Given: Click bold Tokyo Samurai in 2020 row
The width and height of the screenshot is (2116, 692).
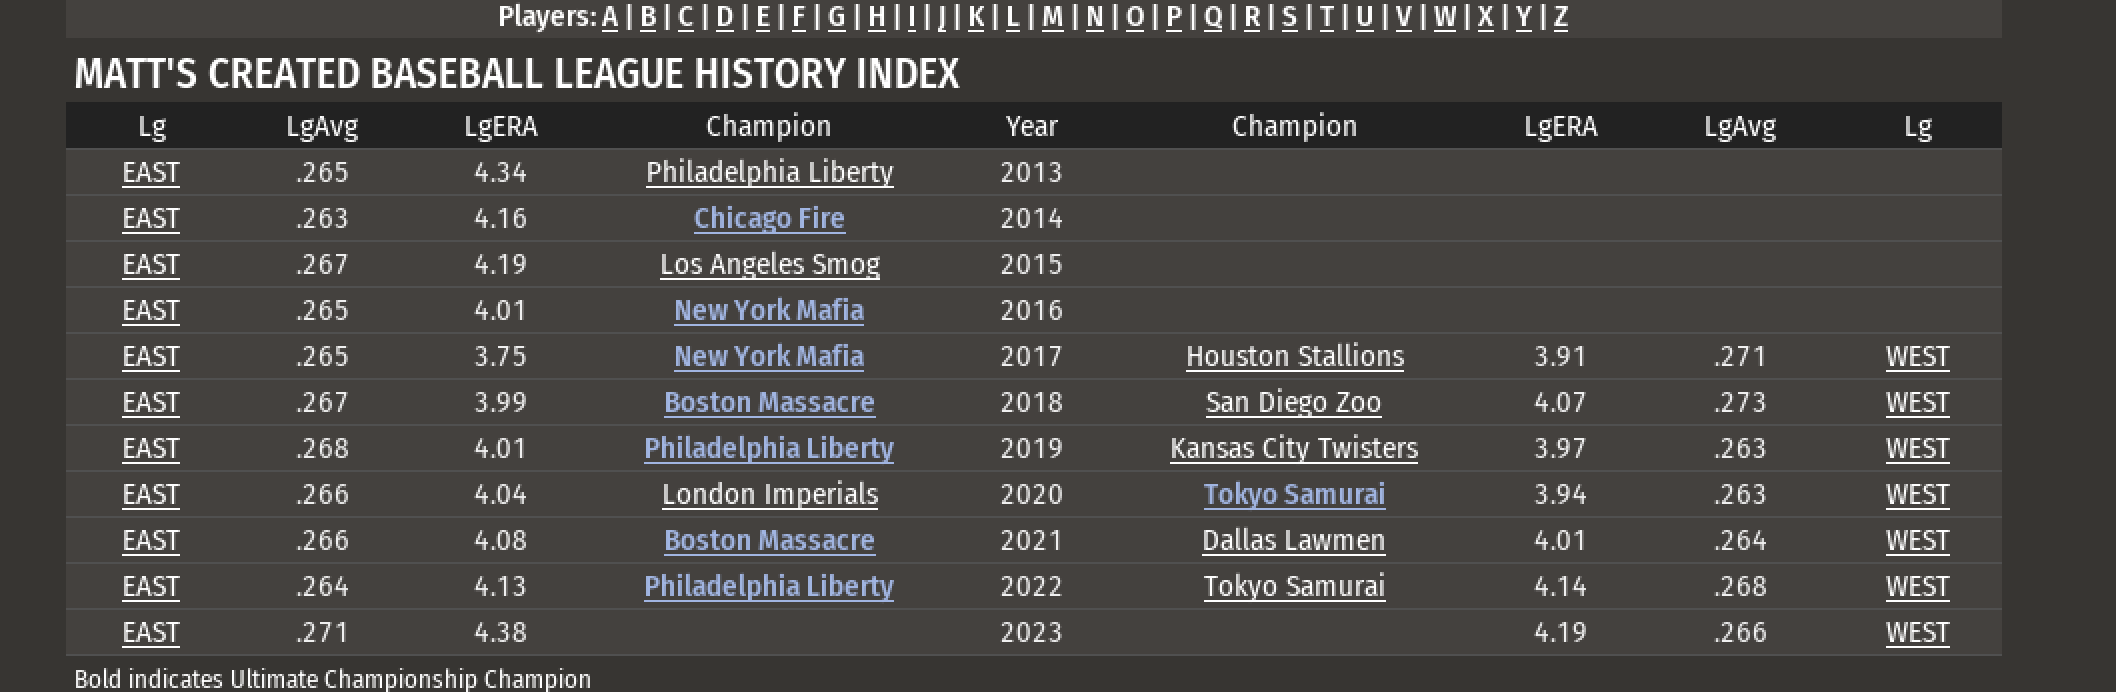Looking at the screenshot, I should 1294,495.
